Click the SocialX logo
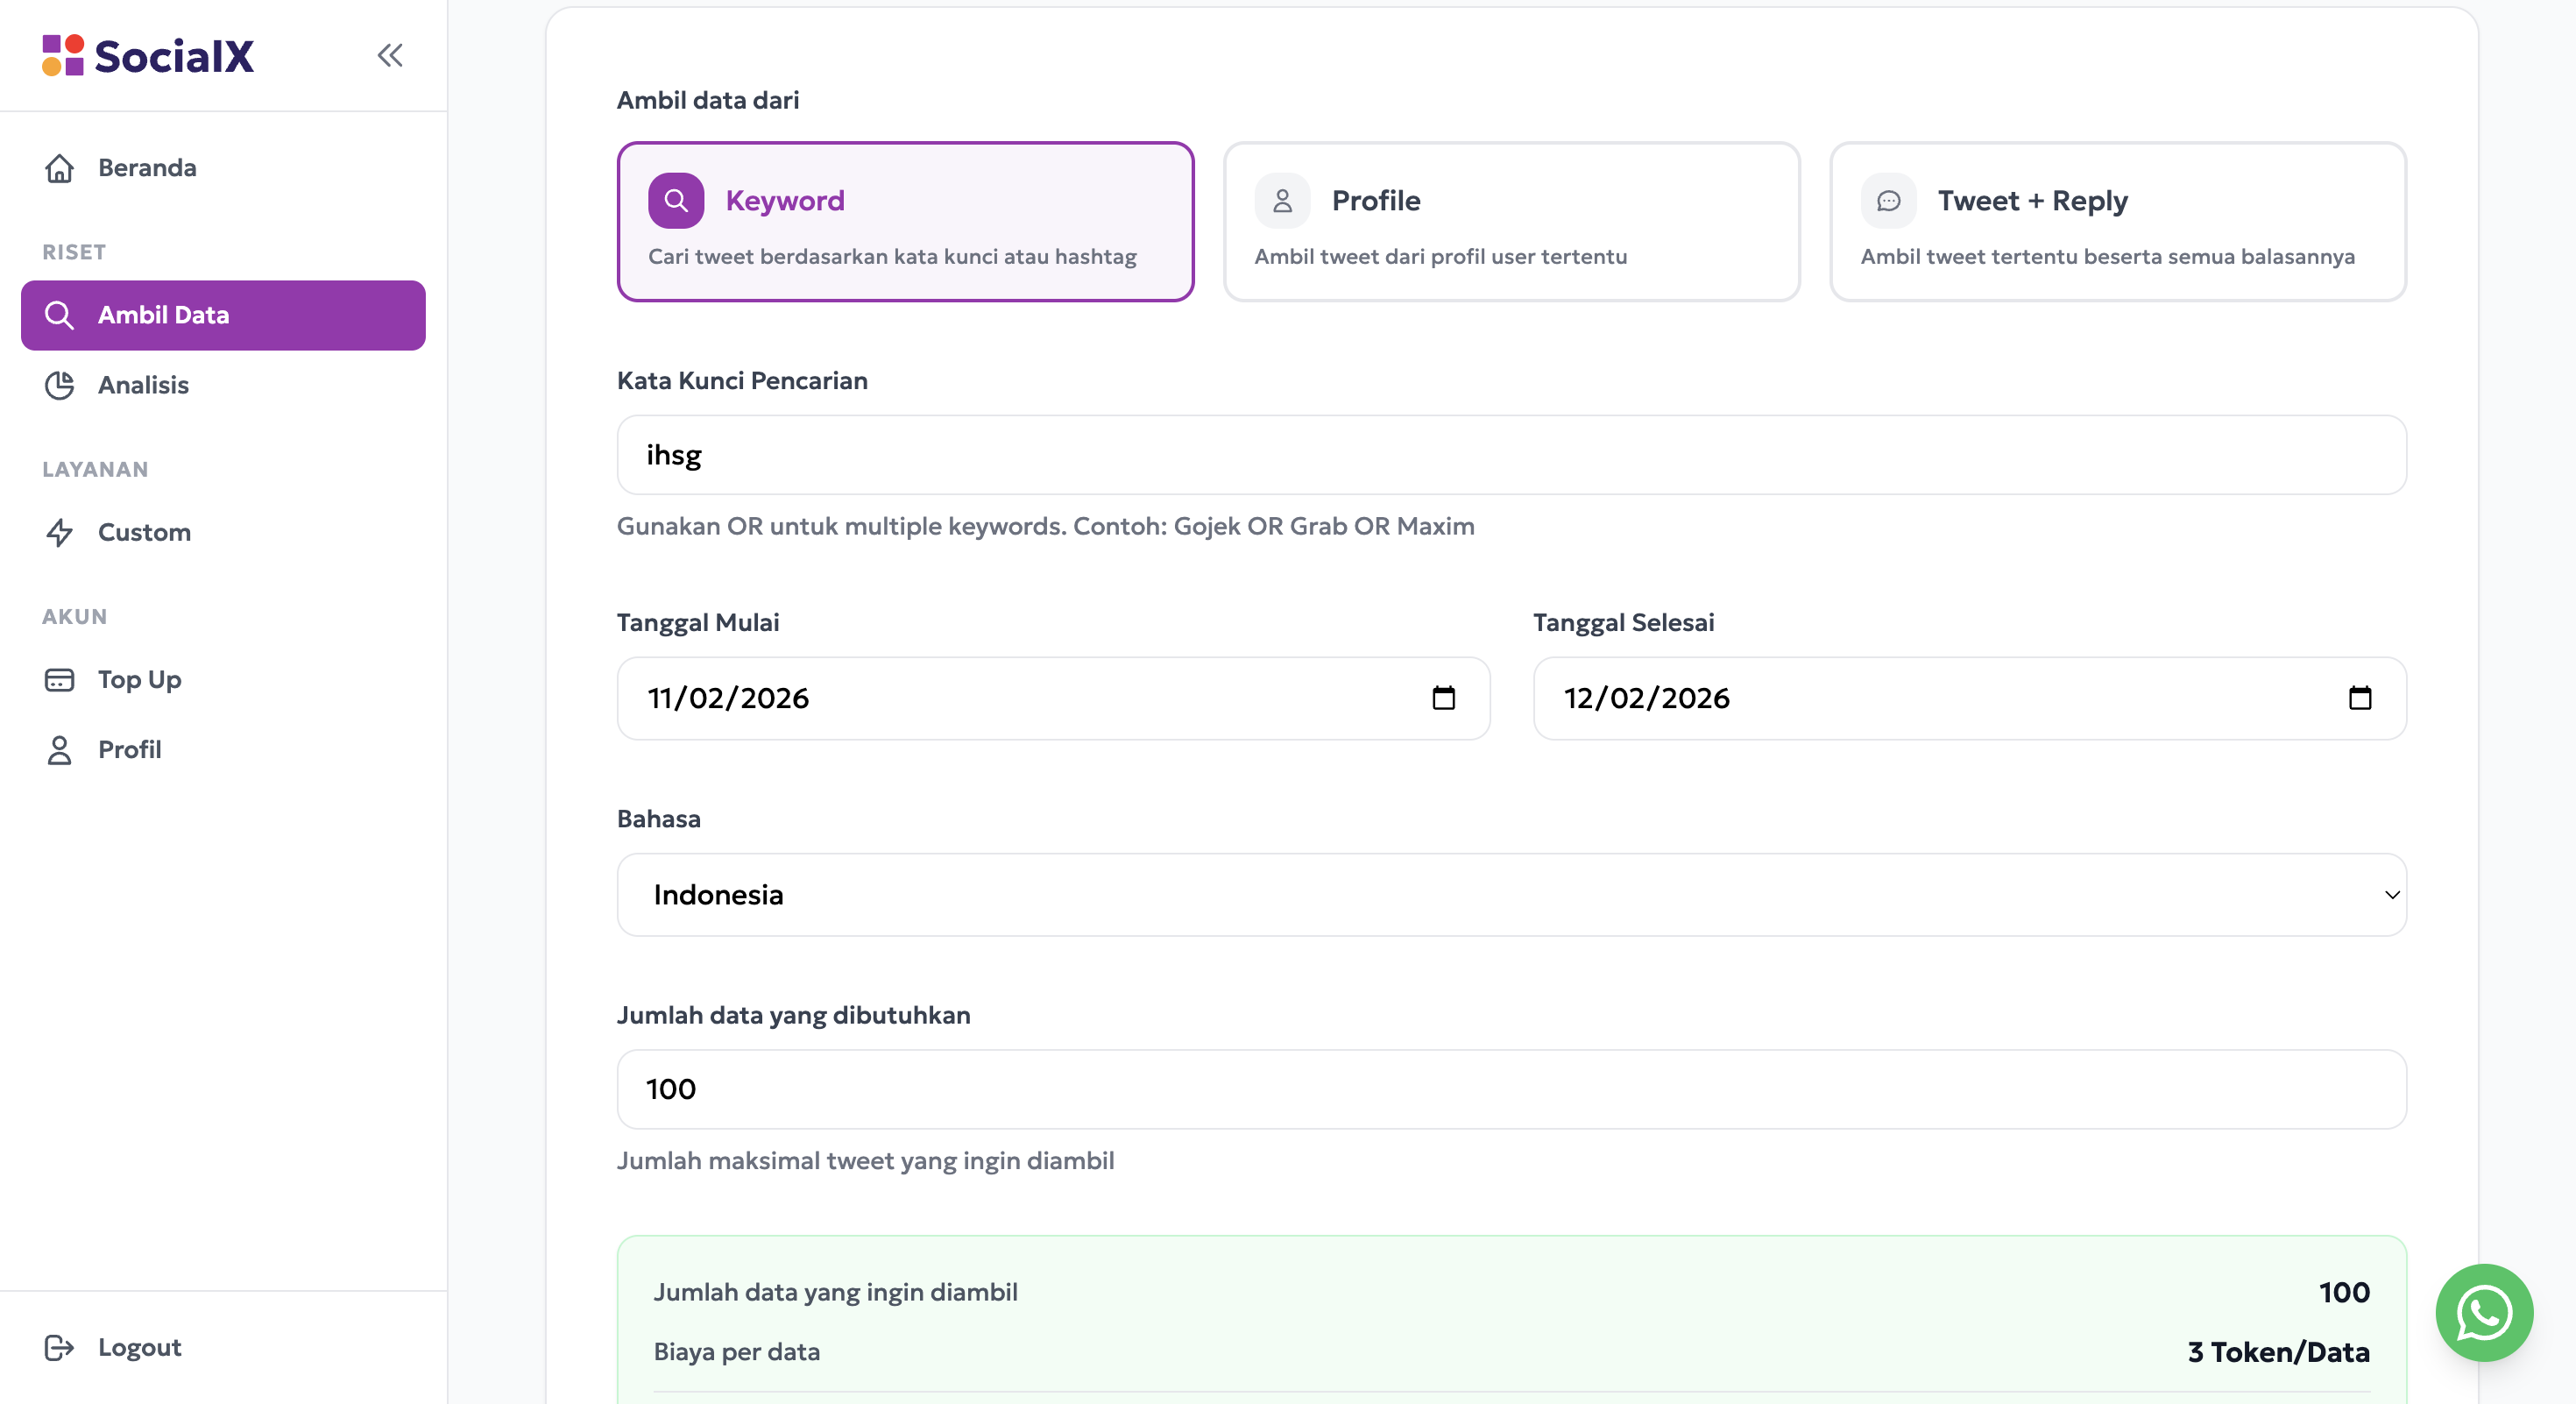The image size is (2576, 1404). 148,56
